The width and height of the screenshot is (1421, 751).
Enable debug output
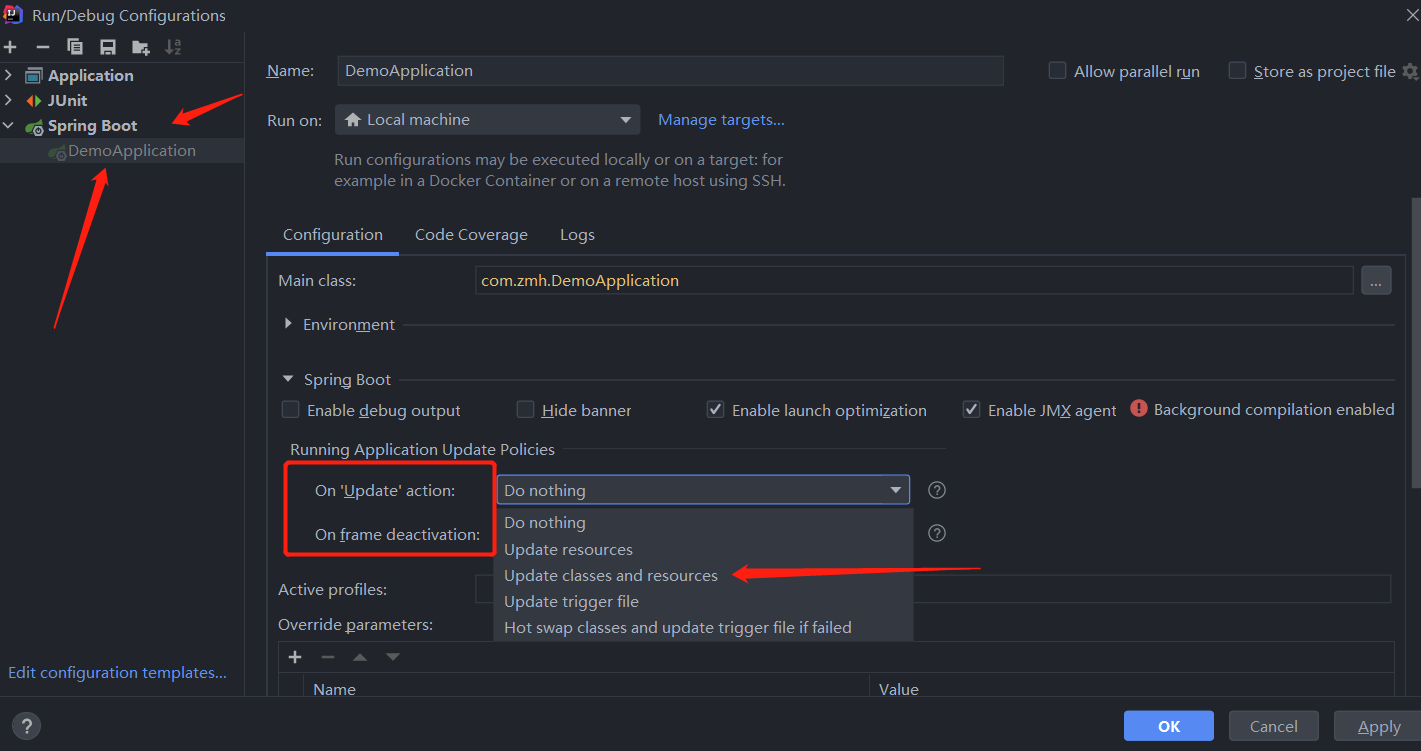click(x=290, y=409)
